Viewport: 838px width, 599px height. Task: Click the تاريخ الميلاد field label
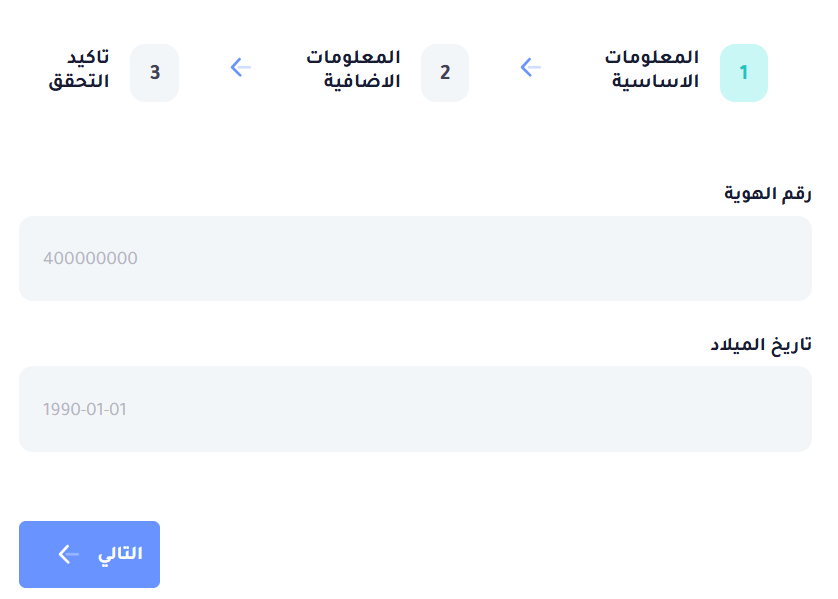point(760,344)
